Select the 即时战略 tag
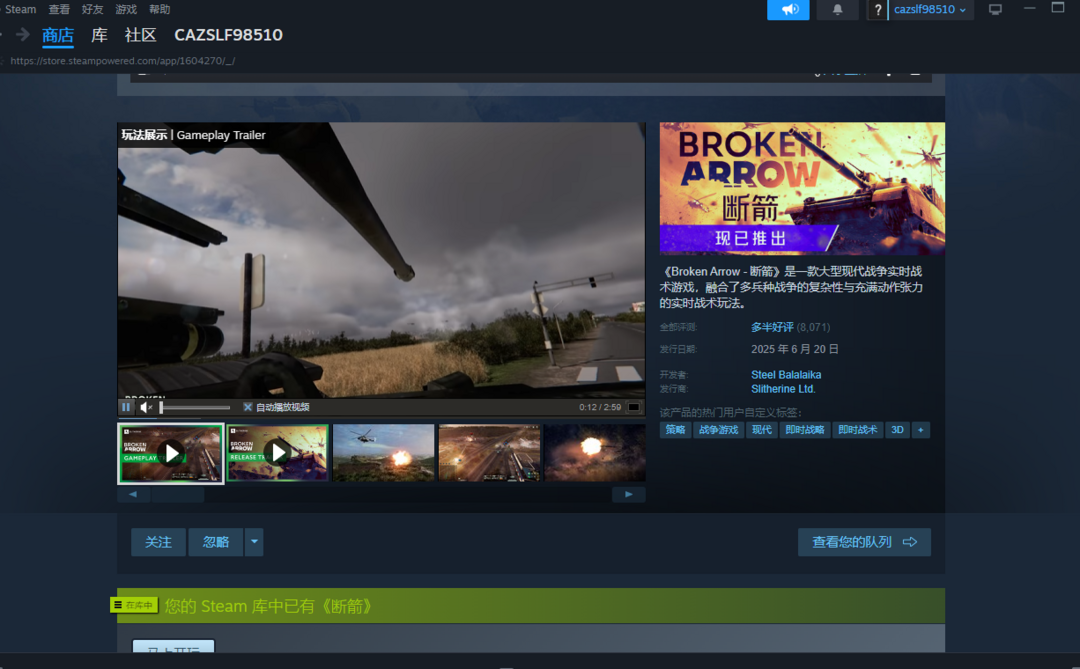This screenshot has height=669, width=1080. (804, 430)
